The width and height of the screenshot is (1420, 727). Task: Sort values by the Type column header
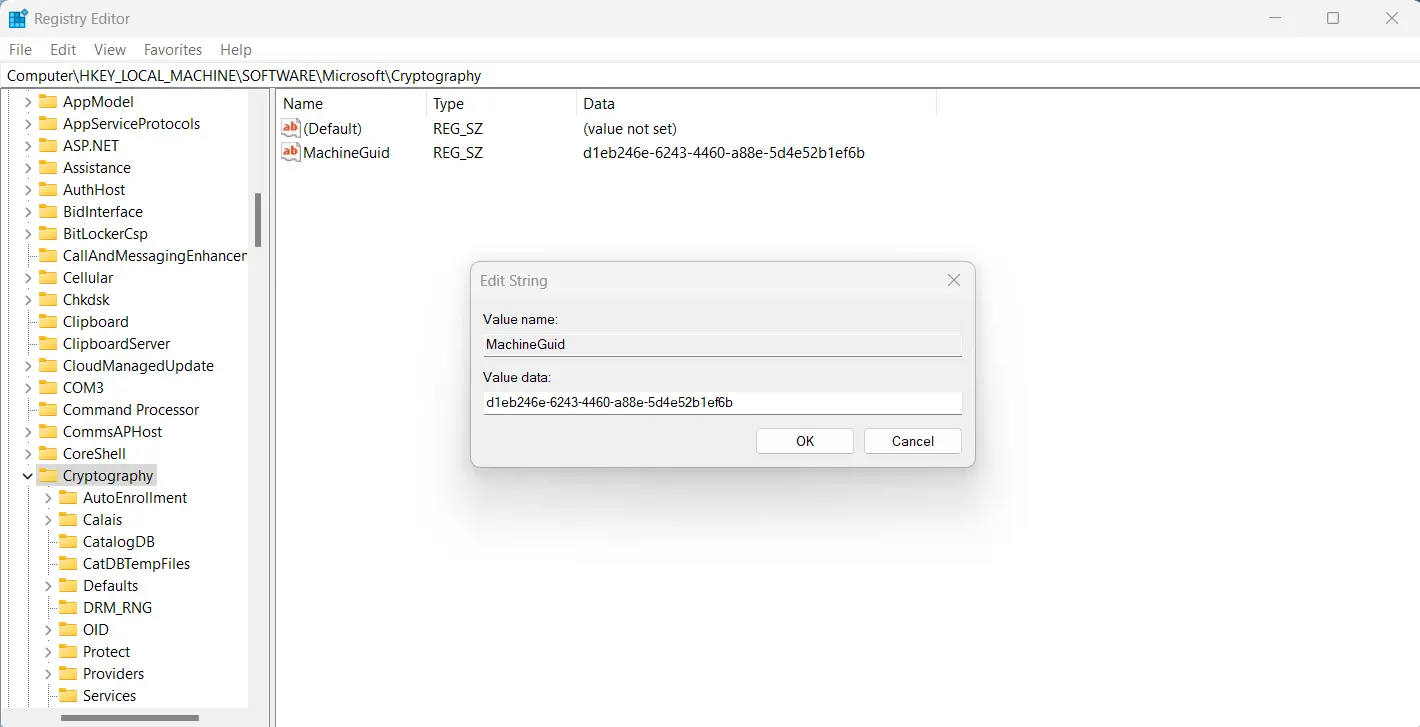click(x=501, y=104)
